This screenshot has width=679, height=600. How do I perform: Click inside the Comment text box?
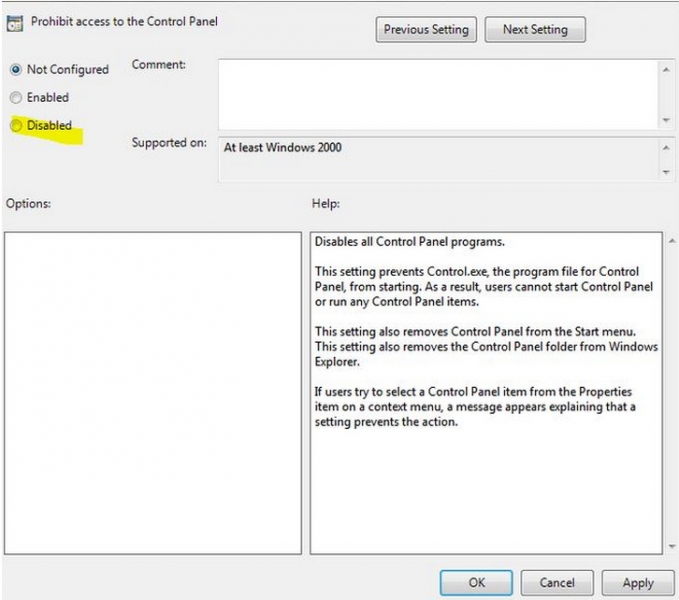(x=437, y=92)
